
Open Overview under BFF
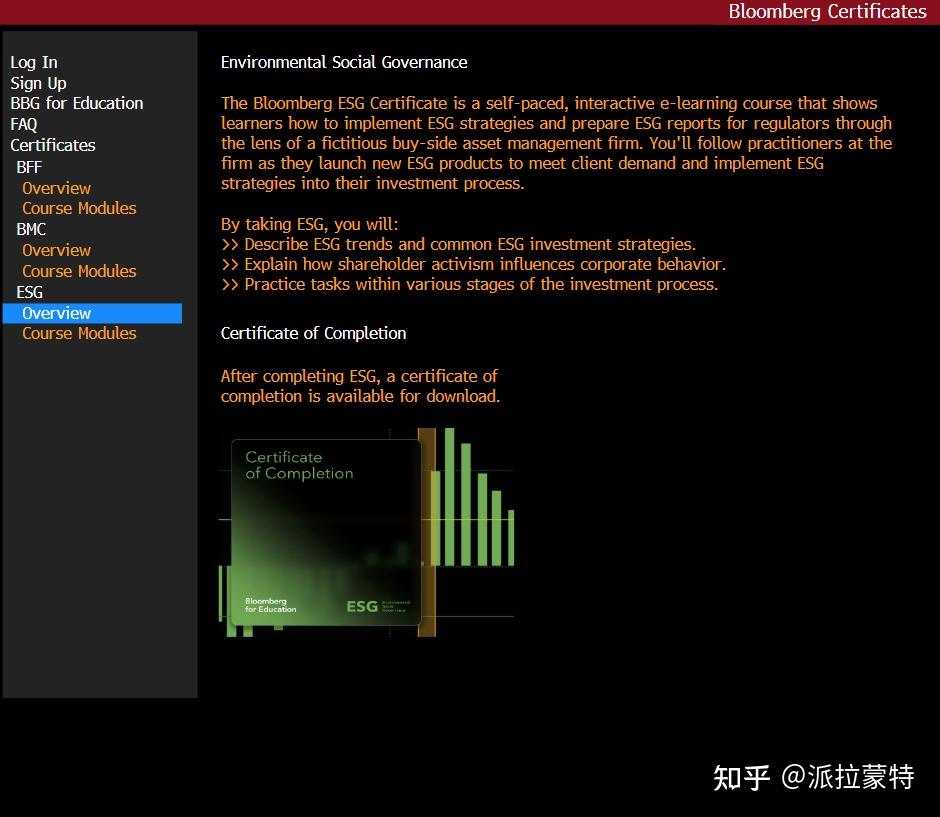tap(56, 188)
